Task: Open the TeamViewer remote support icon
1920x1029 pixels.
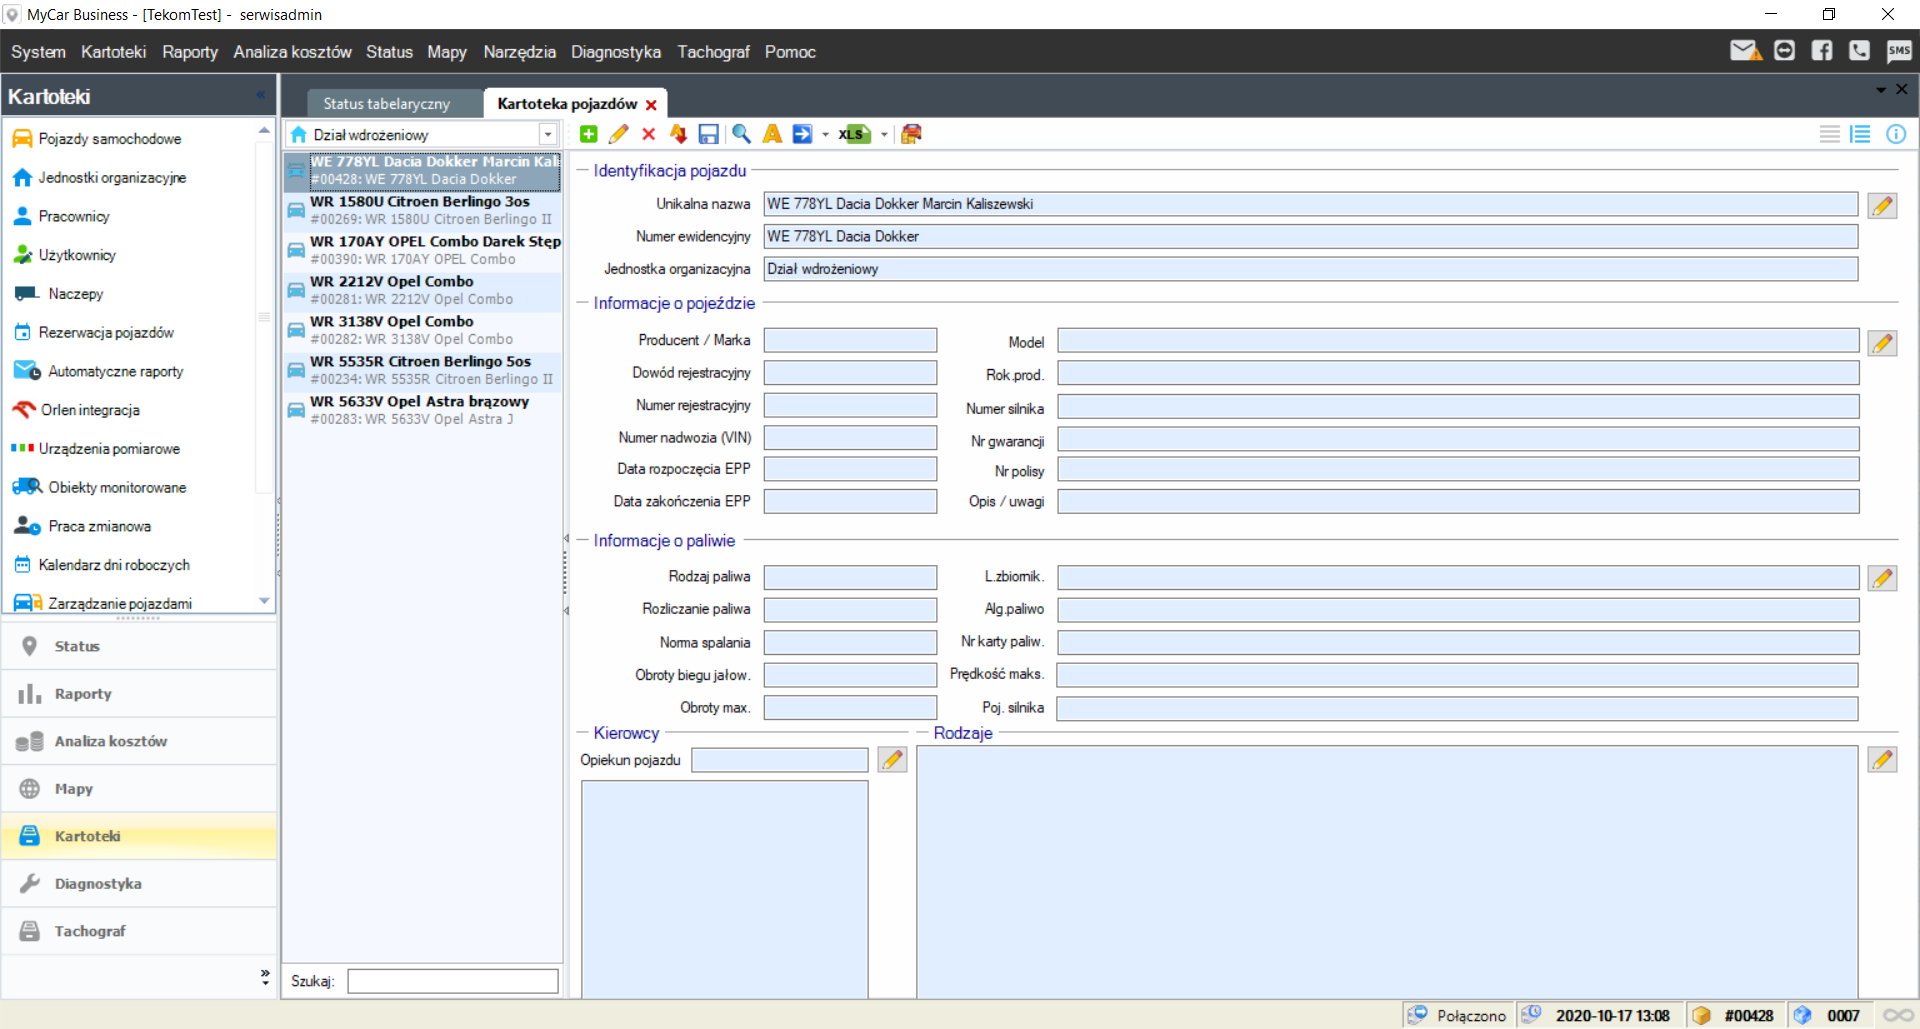Action: (x=1784, y=51)
